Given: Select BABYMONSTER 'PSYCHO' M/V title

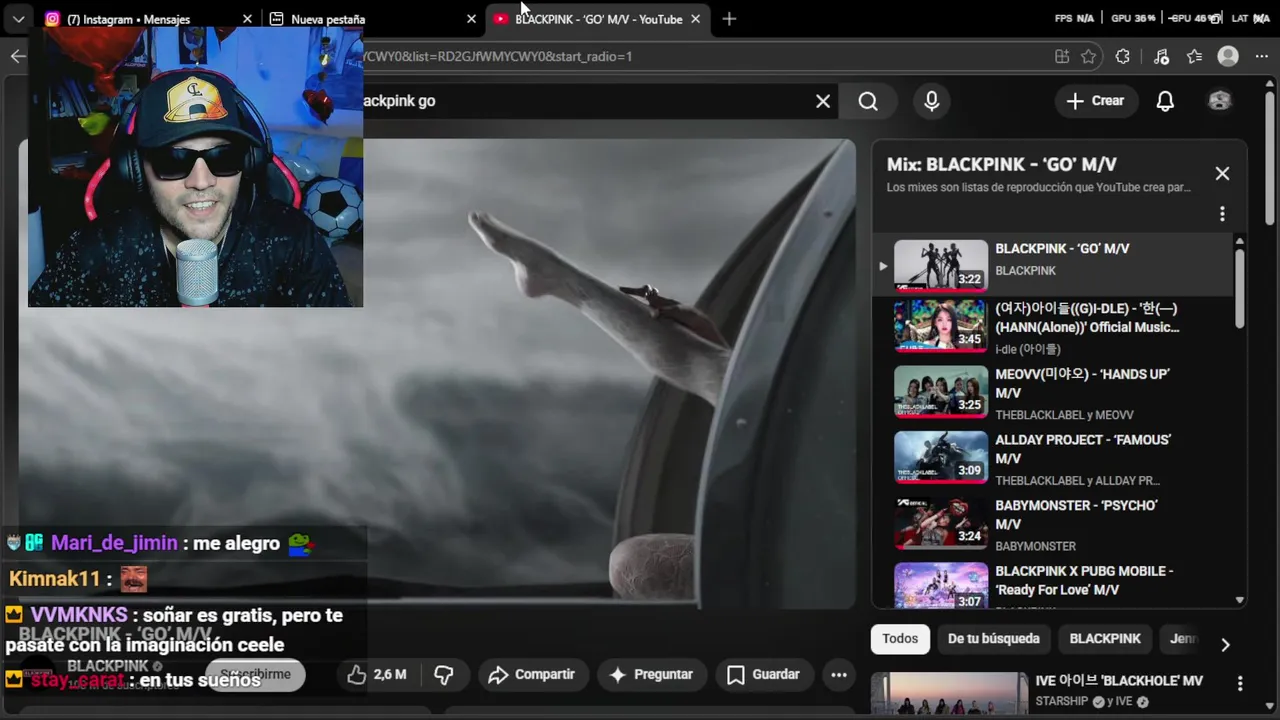Looking at the screenshot, I should tap(1076, 515).
